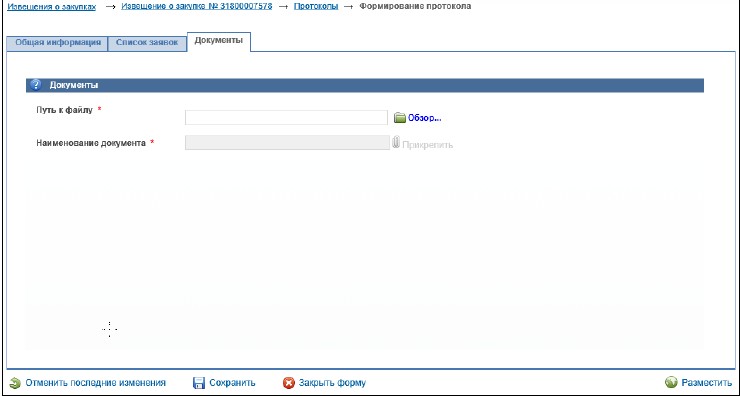Open Извещения о закупках breadcrumb link
The image size is (740, 396).
(x=51, y=7)
